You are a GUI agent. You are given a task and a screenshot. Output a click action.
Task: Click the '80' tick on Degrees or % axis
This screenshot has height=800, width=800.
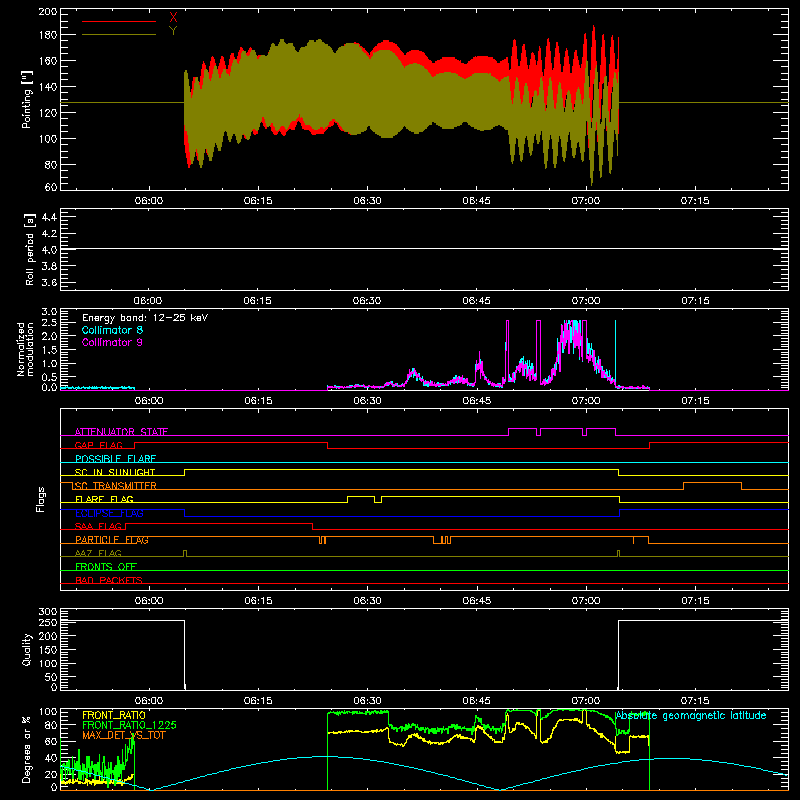point(51,724)
